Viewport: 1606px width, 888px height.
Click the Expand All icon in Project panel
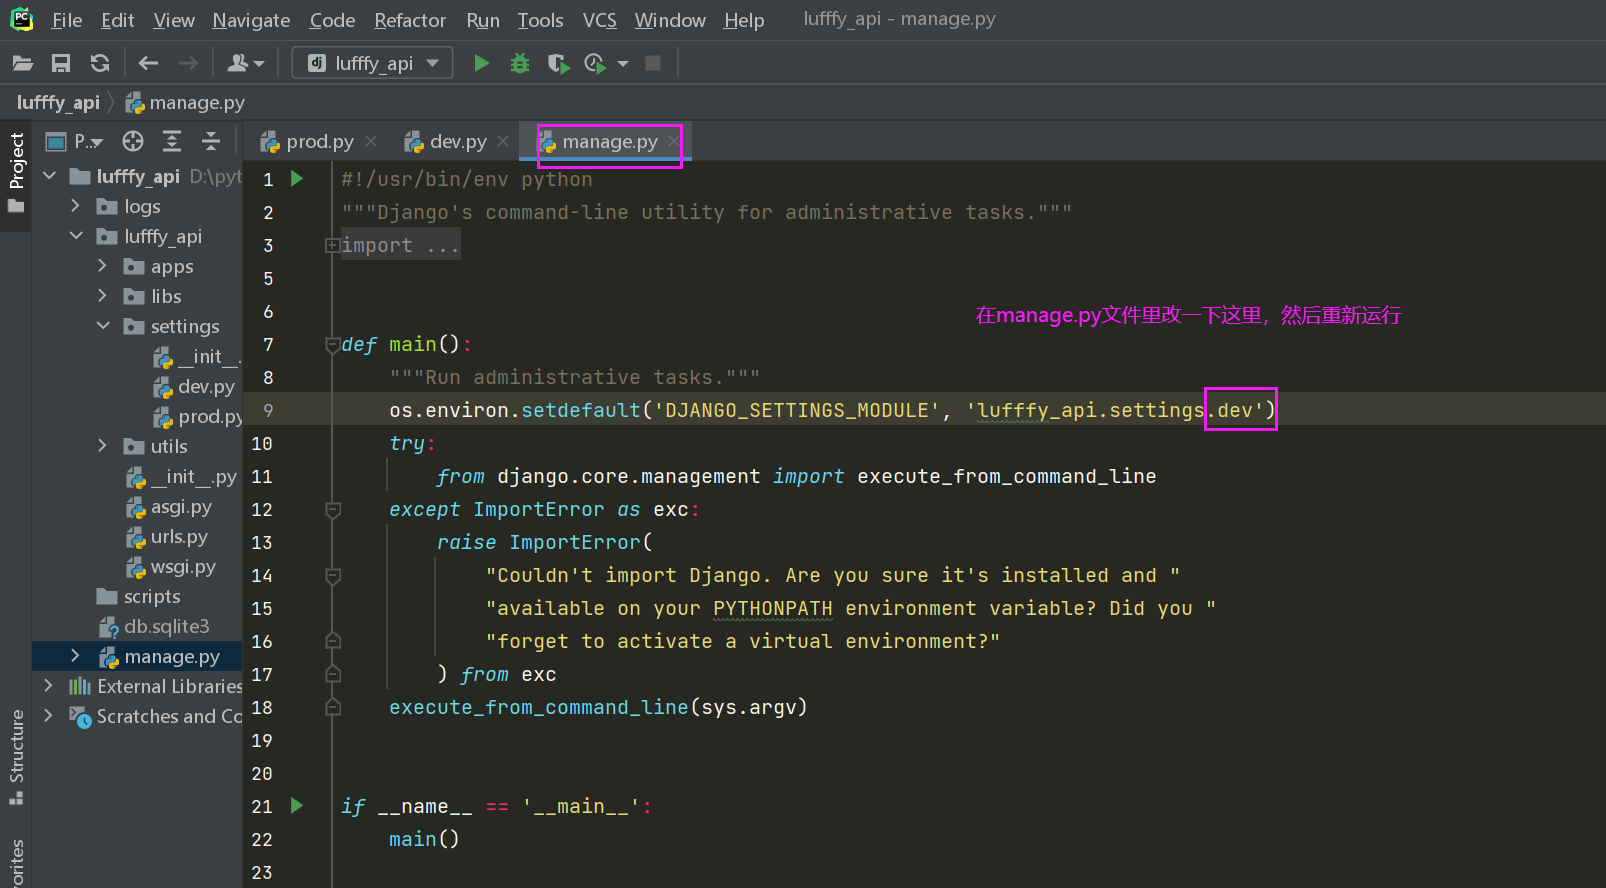click(172, 141)
